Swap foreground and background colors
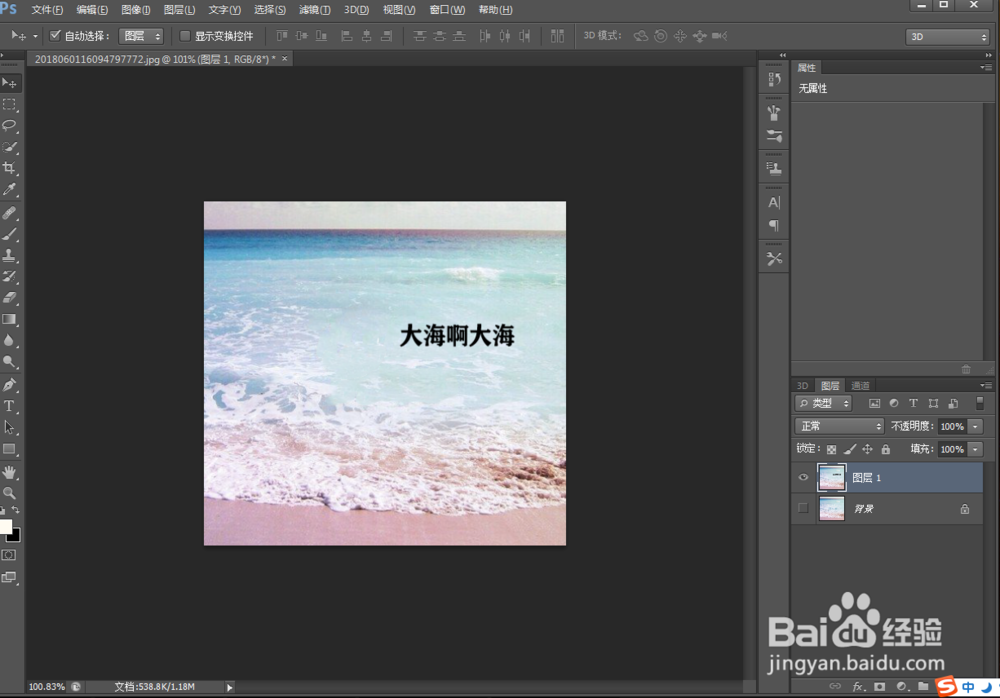1000x698 pixels. pyautogui.click(x=16, y=510)
